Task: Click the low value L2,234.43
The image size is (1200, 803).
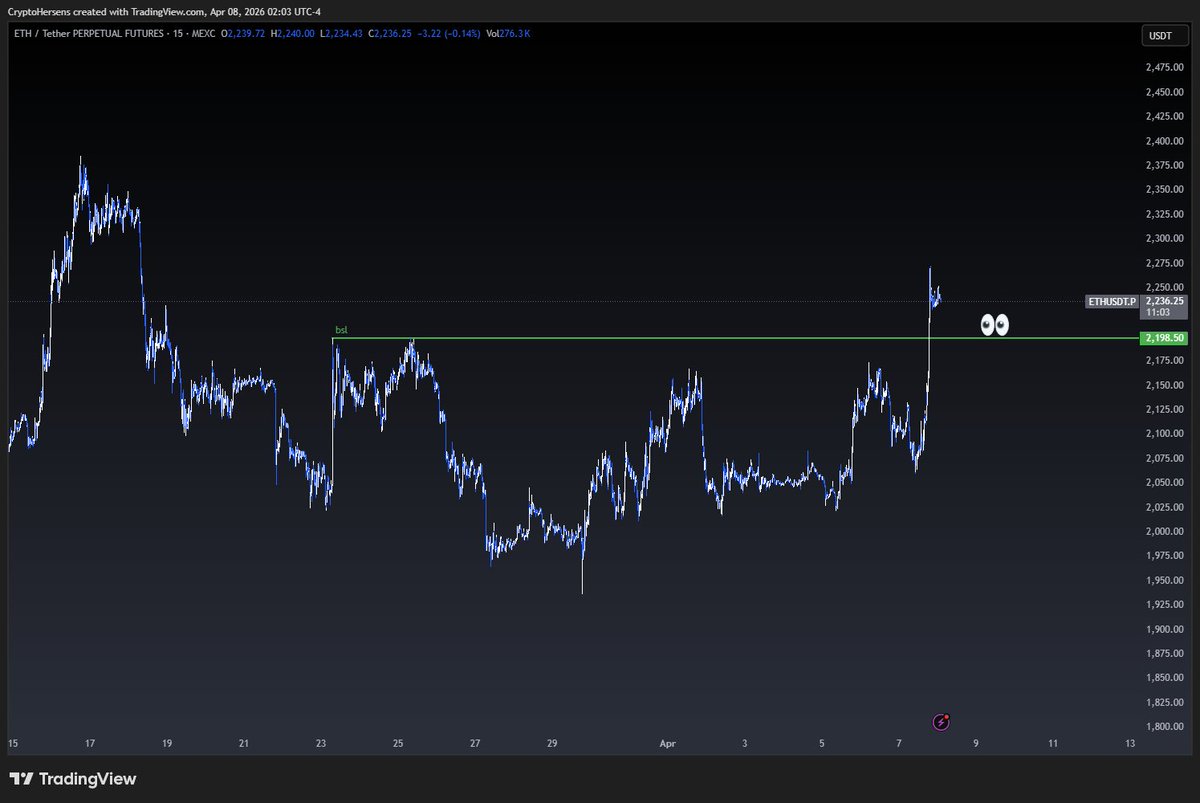Action: tap(340, 33)
